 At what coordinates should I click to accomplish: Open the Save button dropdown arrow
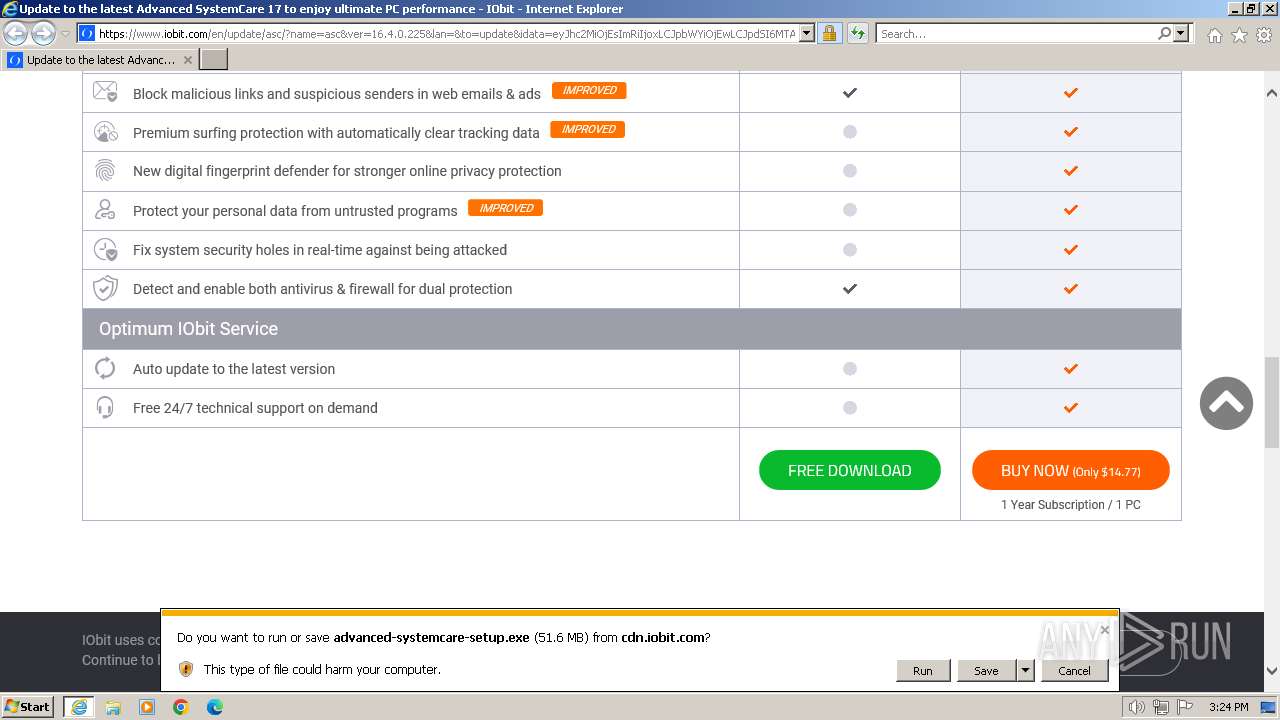1025,671
